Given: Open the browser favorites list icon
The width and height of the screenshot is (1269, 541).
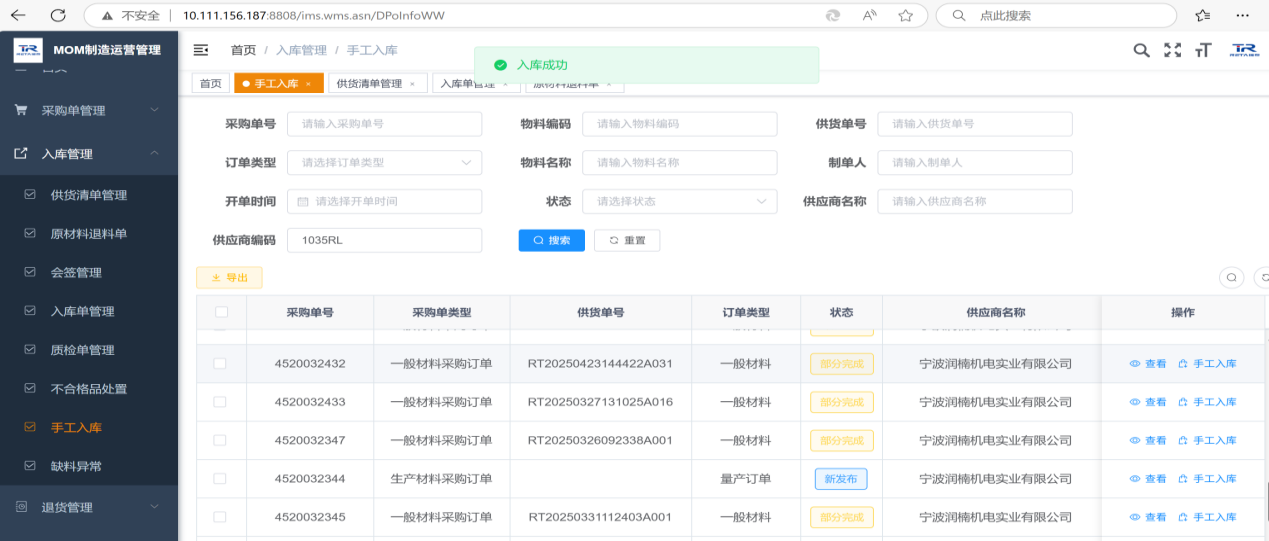Looking at the screenshot, I should (1203, 15).
